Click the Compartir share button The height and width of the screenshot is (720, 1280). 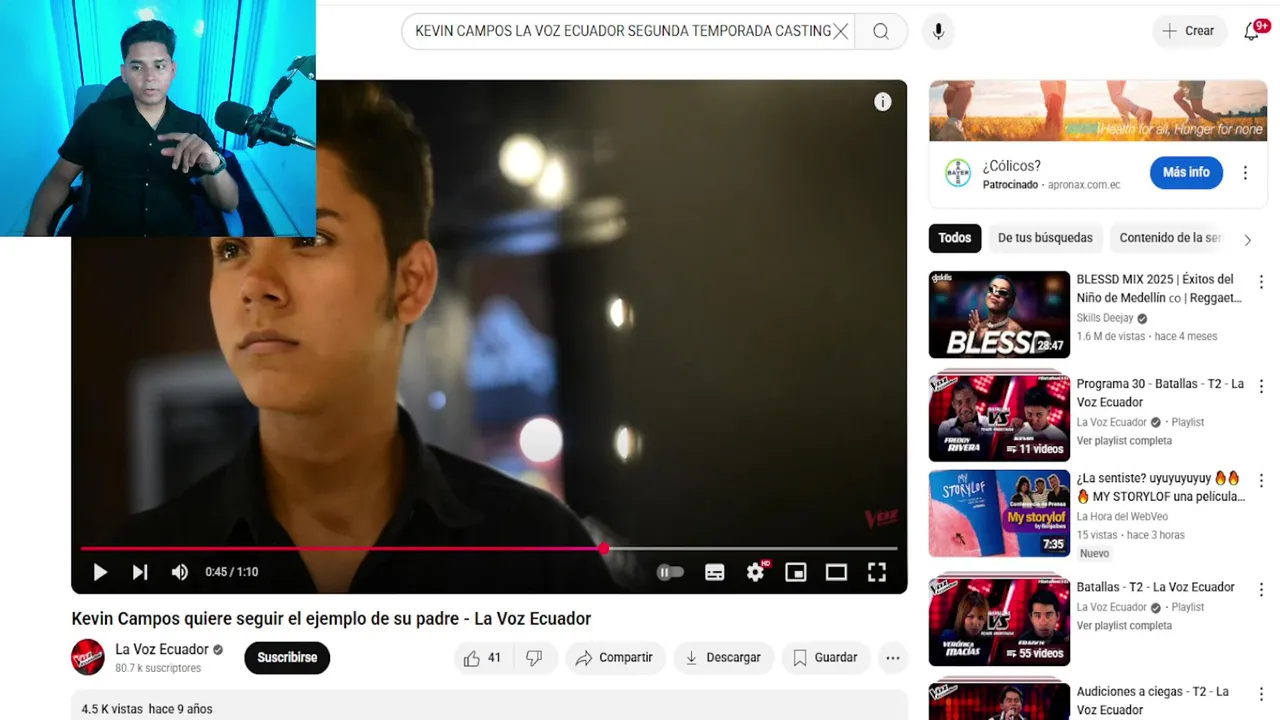pyautogui.click(x=615, y=657)
